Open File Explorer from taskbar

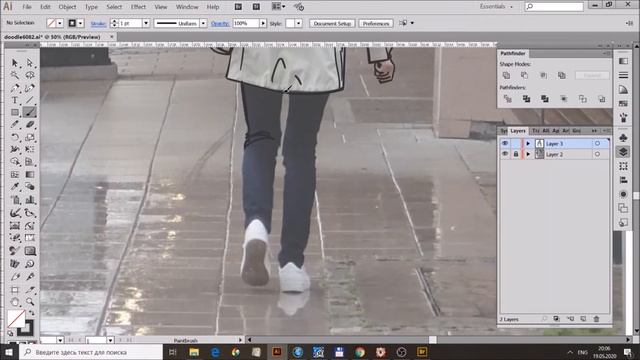(194, 352)
